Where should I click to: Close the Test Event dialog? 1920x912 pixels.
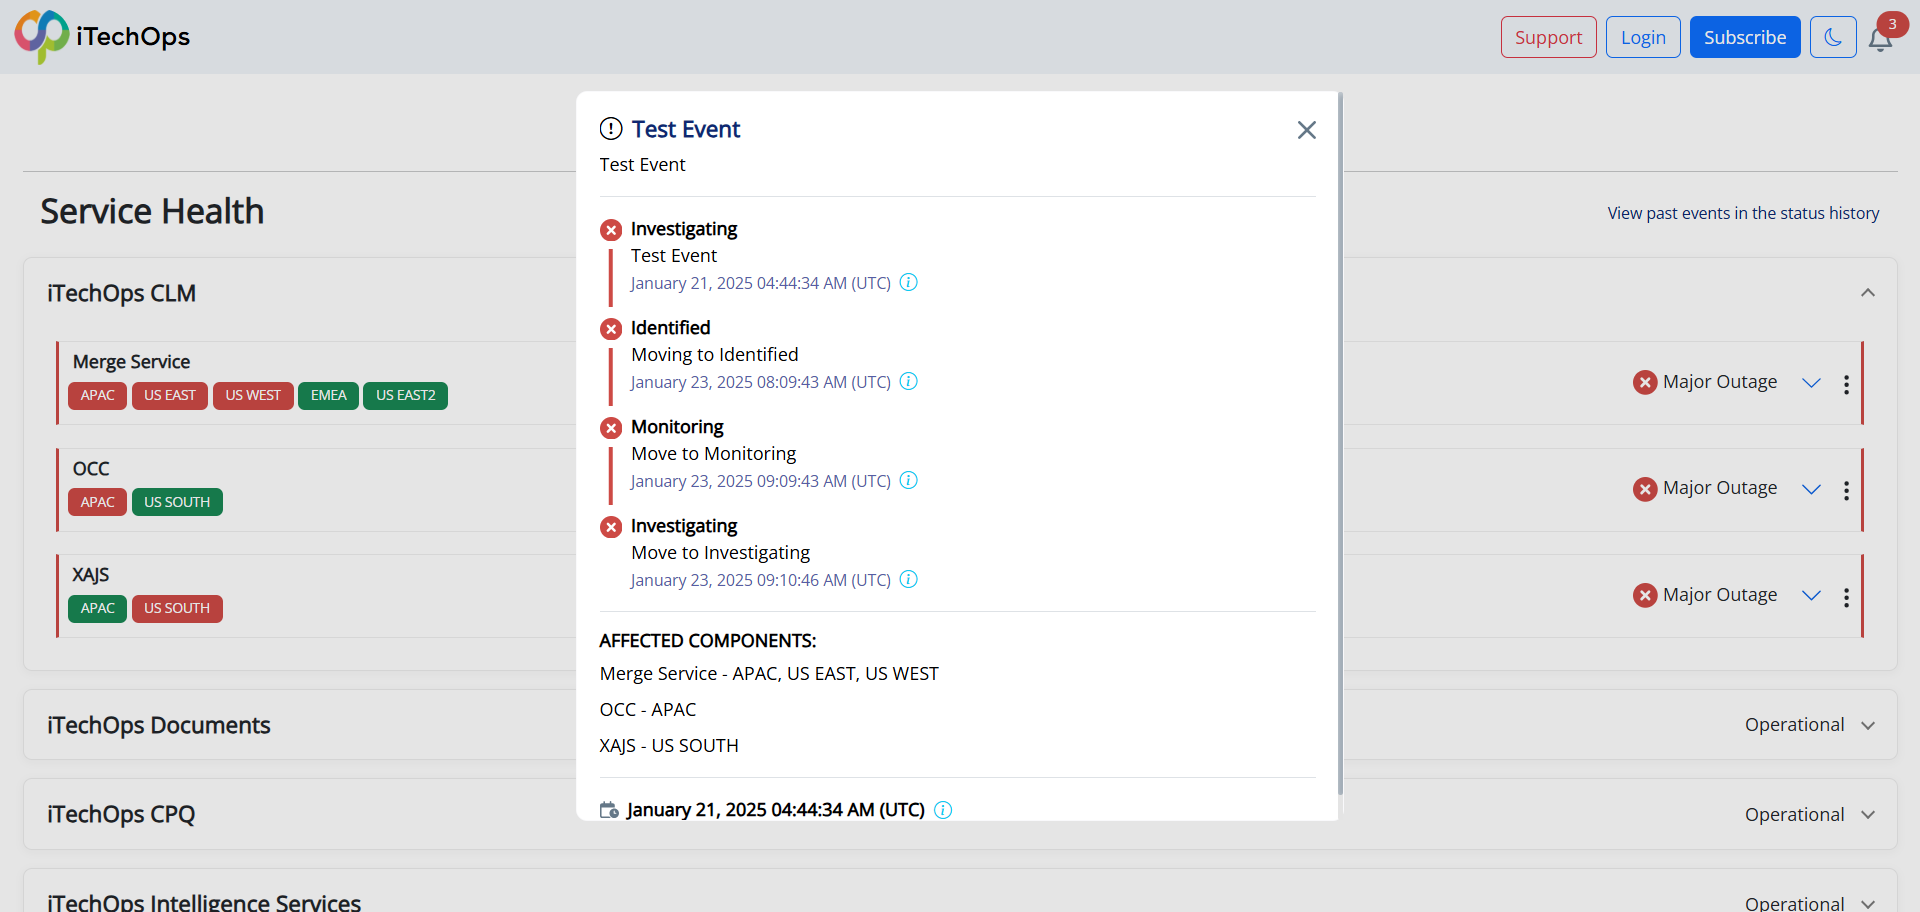[1306, 130]
